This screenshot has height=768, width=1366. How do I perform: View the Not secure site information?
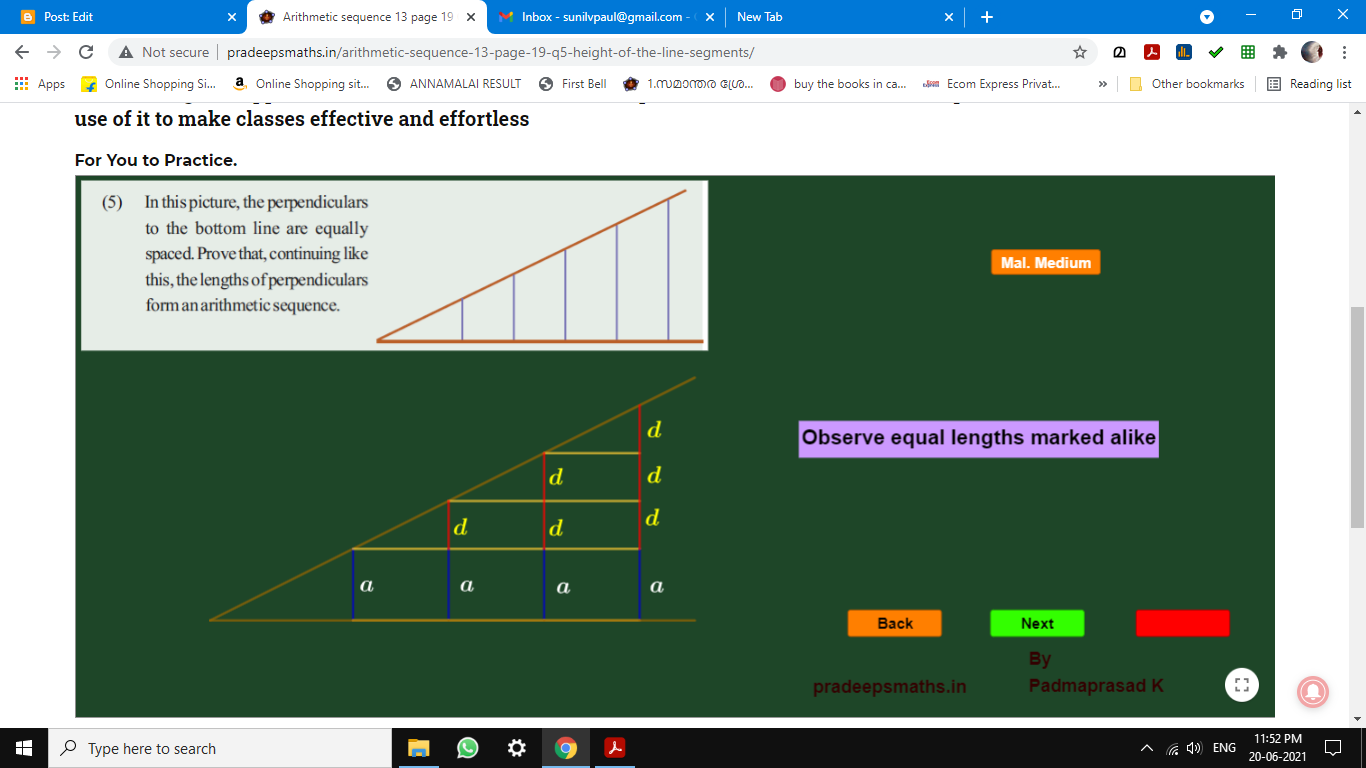pyautogui.click(x=165, y=52)
